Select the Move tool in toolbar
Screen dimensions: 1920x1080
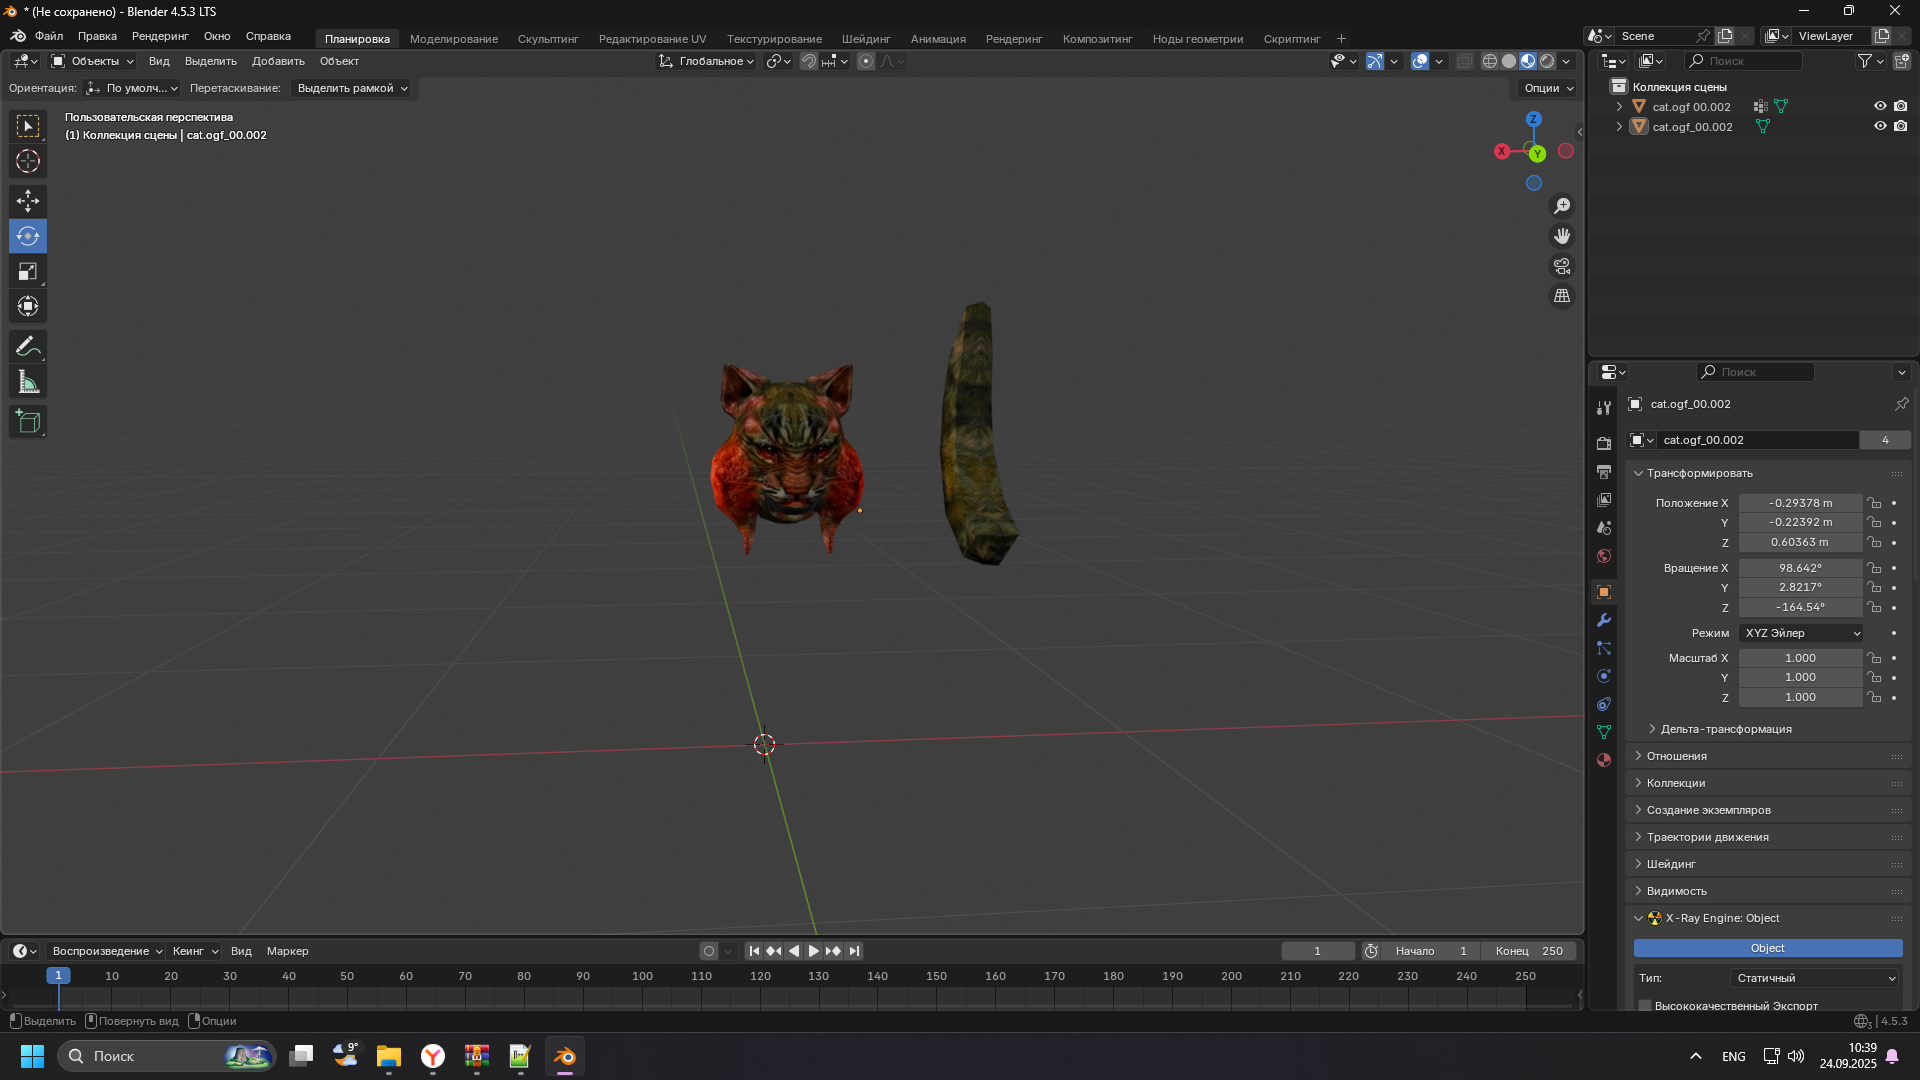(x=28, y=201)
